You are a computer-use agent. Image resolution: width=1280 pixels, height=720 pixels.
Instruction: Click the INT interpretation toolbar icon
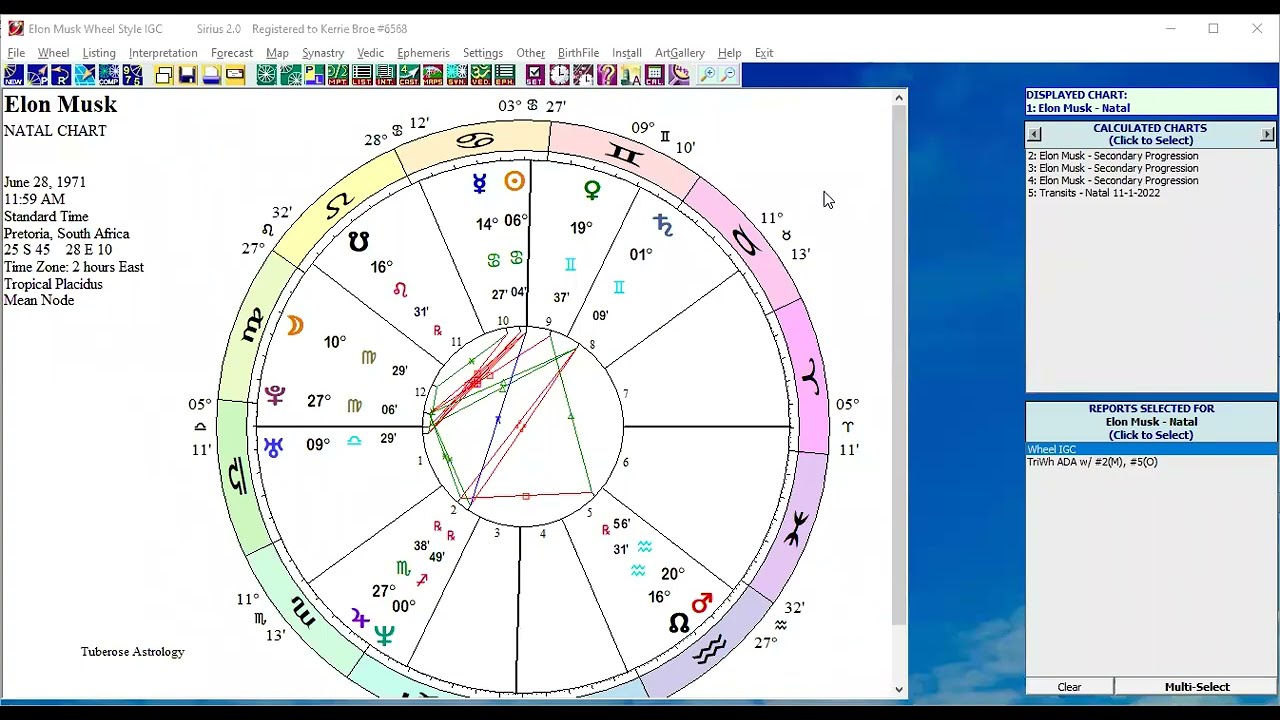click(x=386, y=74)
